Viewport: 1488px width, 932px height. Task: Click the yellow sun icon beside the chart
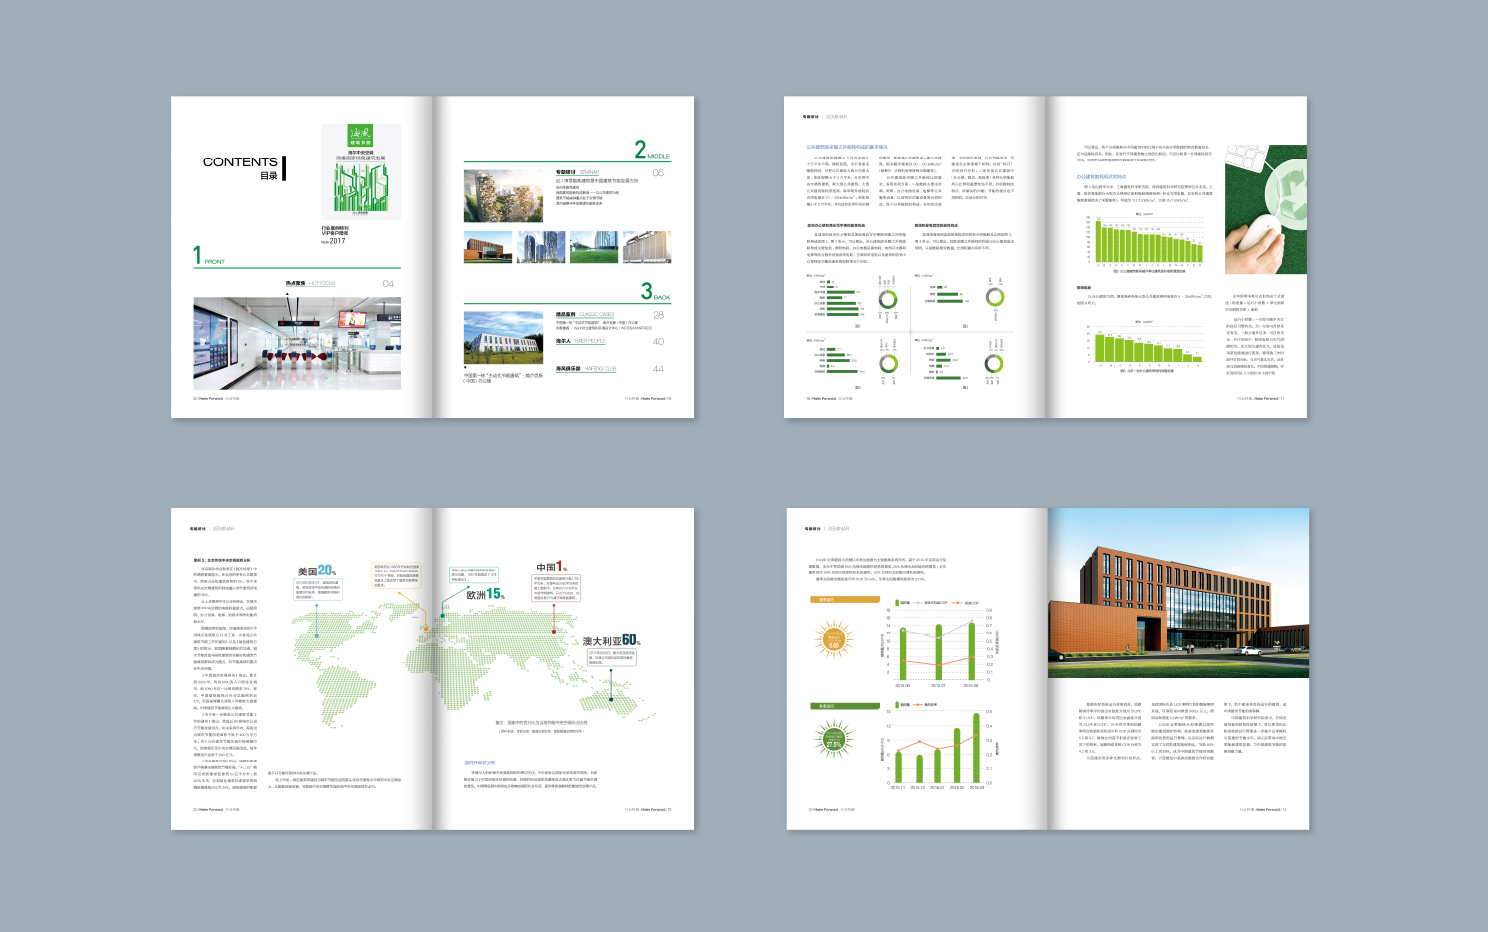(x=834, y=640)
